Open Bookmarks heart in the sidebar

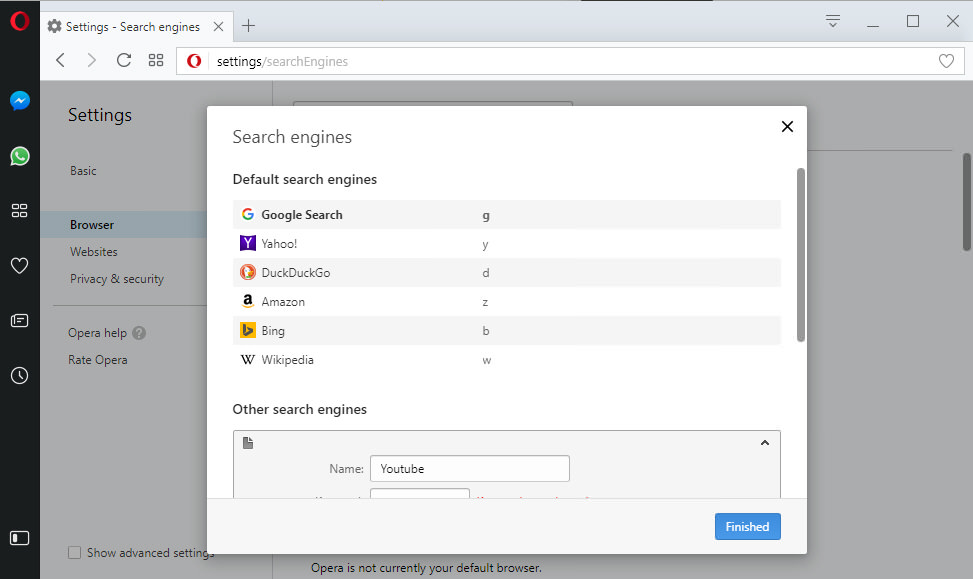pos(20,266)
